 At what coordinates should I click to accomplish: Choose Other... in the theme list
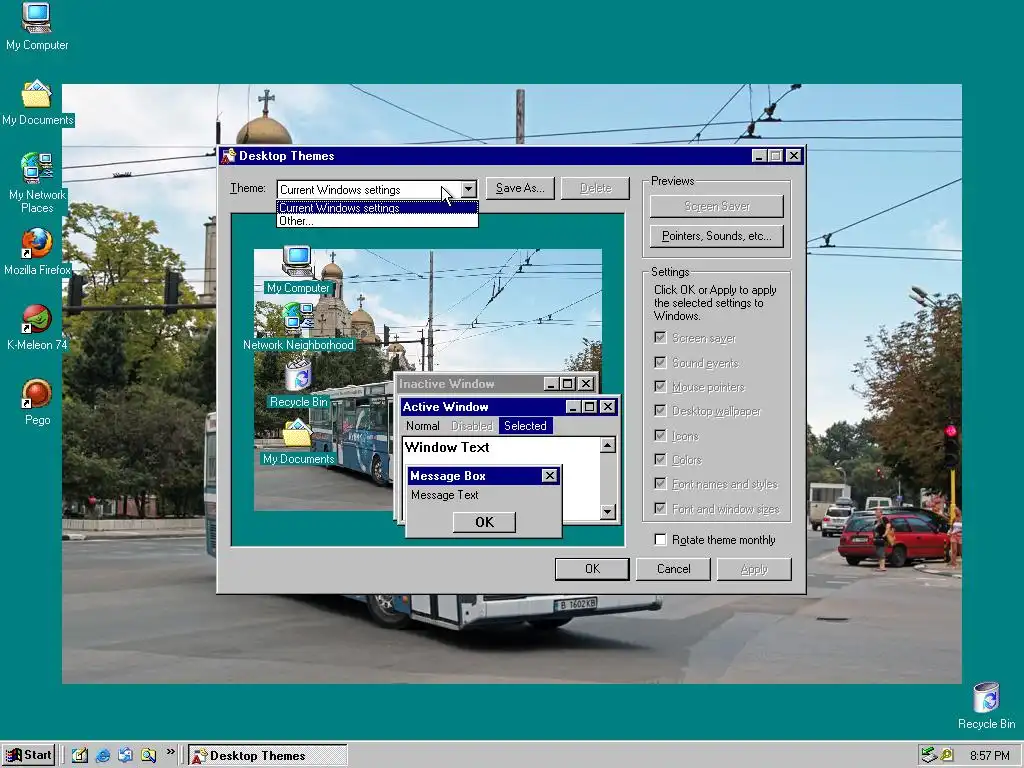point(377,221)
